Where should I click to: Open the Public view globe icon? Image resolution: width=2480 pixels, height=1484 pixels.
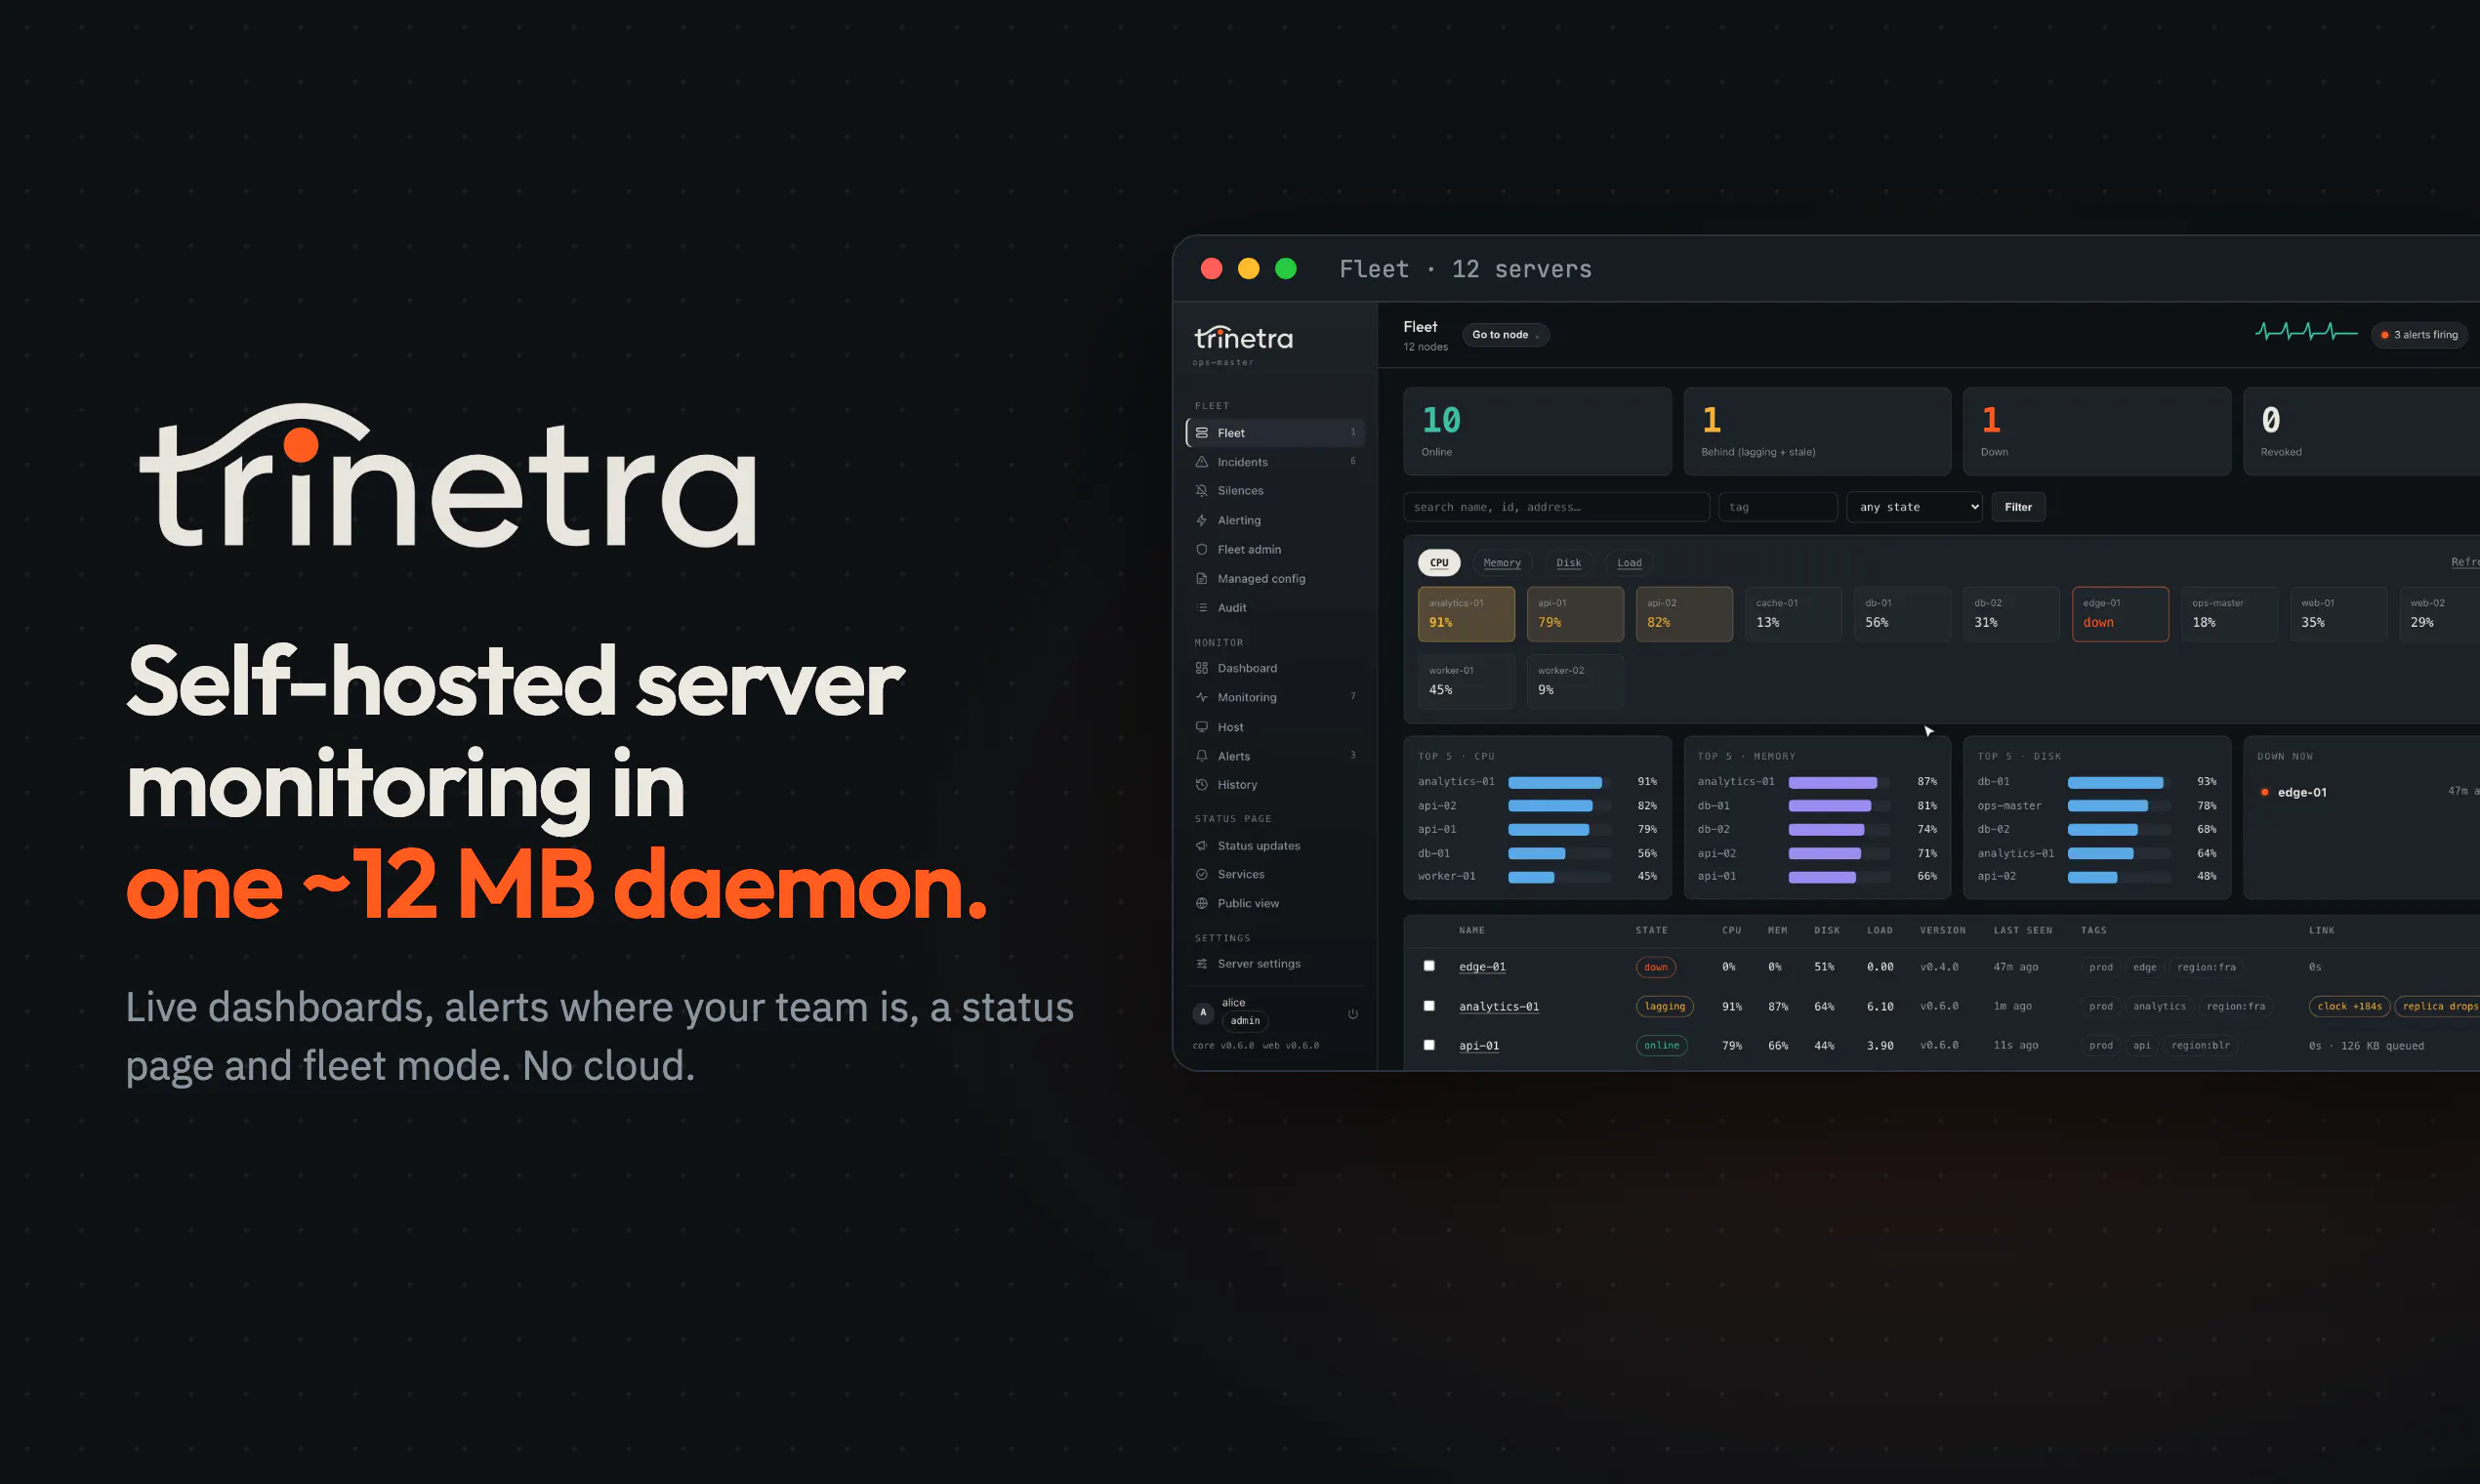[x=1202, y=903]
